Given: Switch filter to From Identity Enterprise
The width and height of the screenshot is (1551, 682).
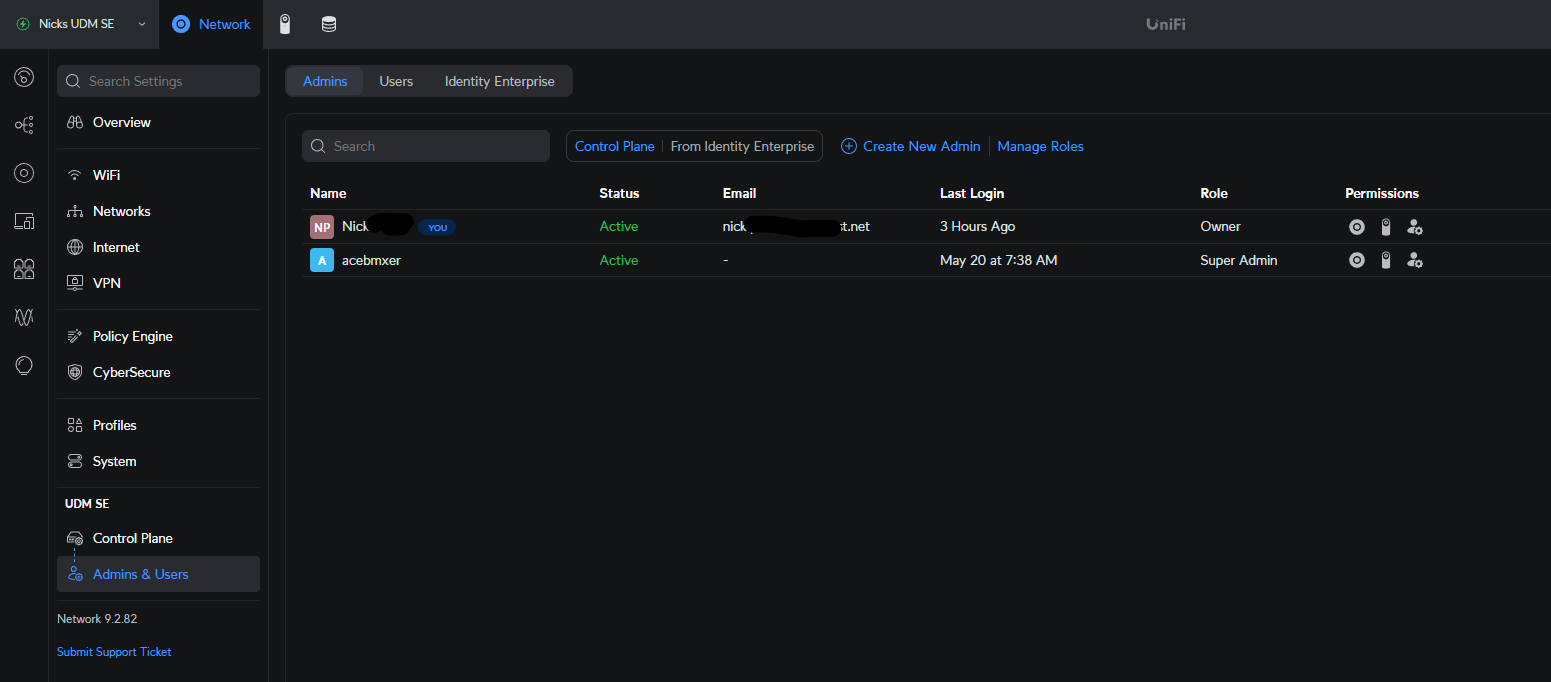Looking at the screenshot, I should coord(742,146).
